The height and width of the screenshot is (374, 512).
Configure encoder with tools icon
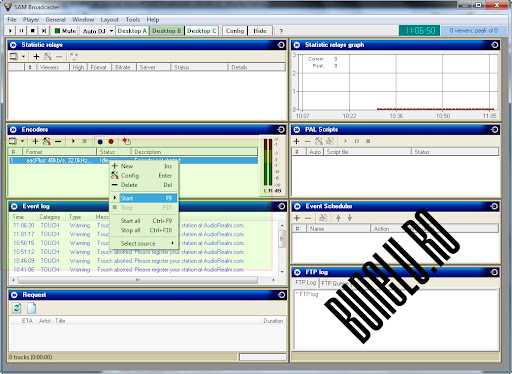[47, 141]
